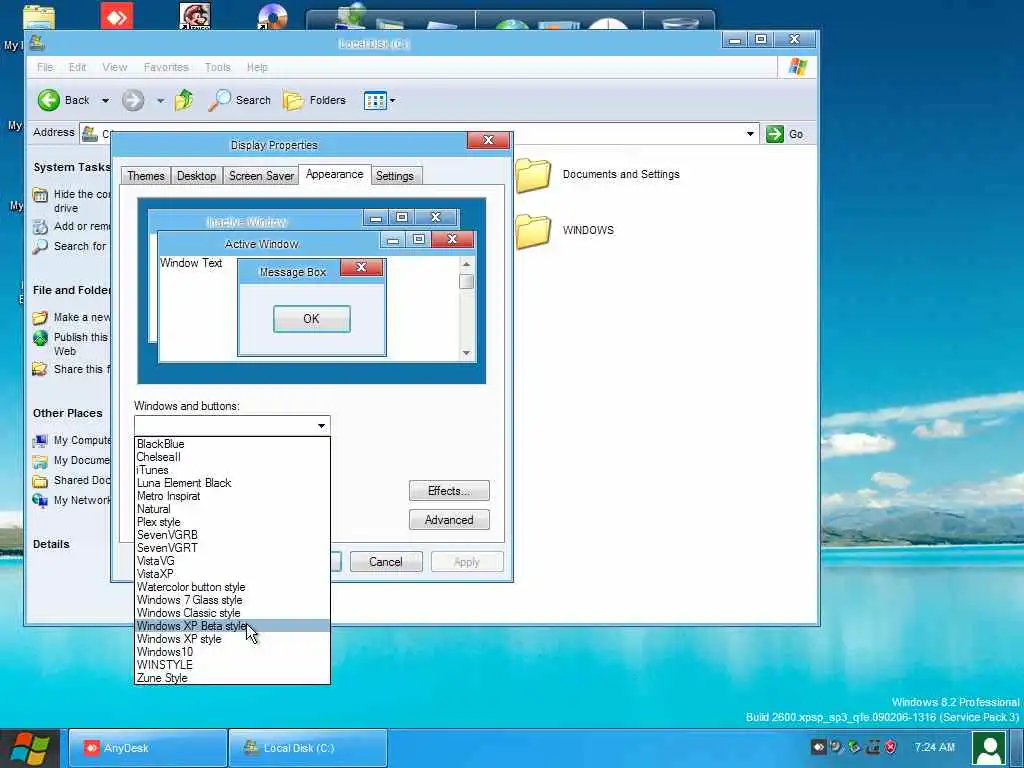This screenshot has height=768, width=1024.
Task: Select Windows XP Beta style
Action: [x=232, y=626]
